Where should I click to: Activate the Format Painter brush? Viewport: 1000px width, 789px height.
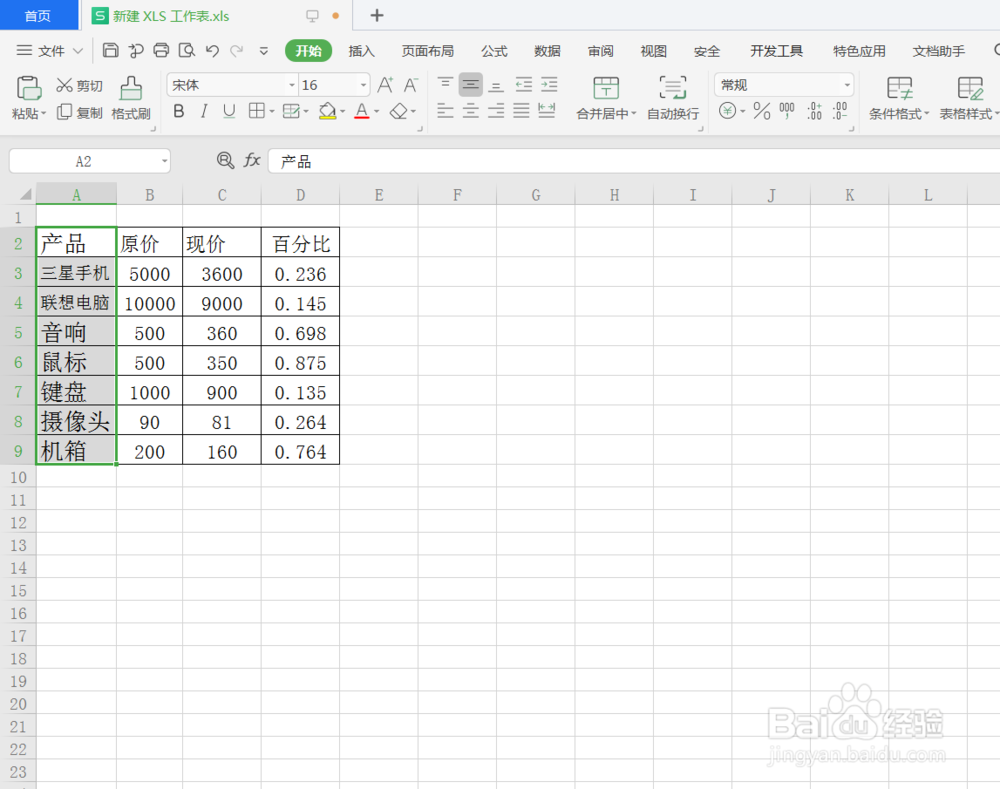tap(131, 98)
